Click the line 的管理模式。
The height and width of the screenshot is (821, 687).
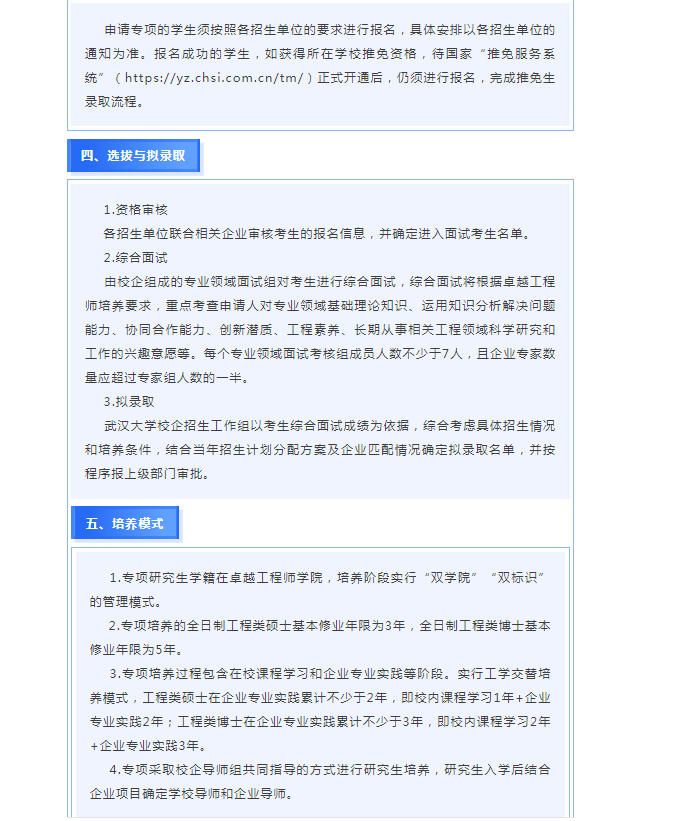pos(128,602)
